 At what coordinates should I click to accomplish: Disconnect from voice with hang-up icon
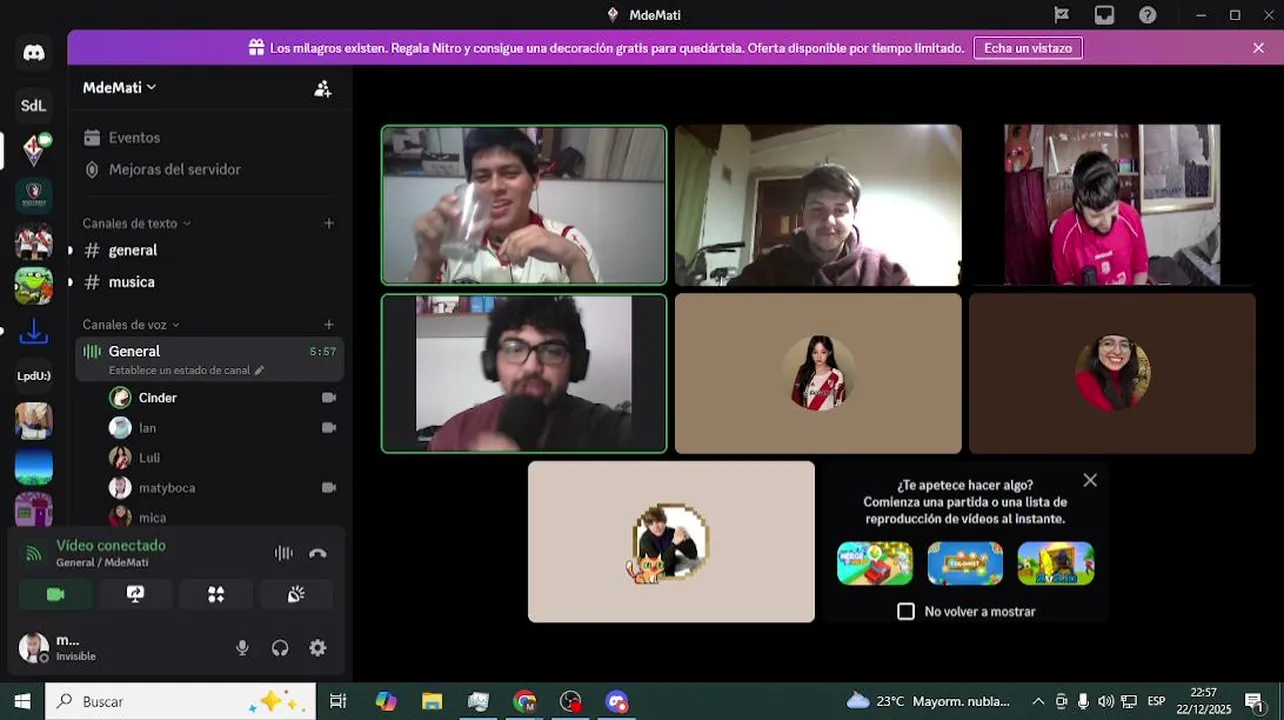318,553
